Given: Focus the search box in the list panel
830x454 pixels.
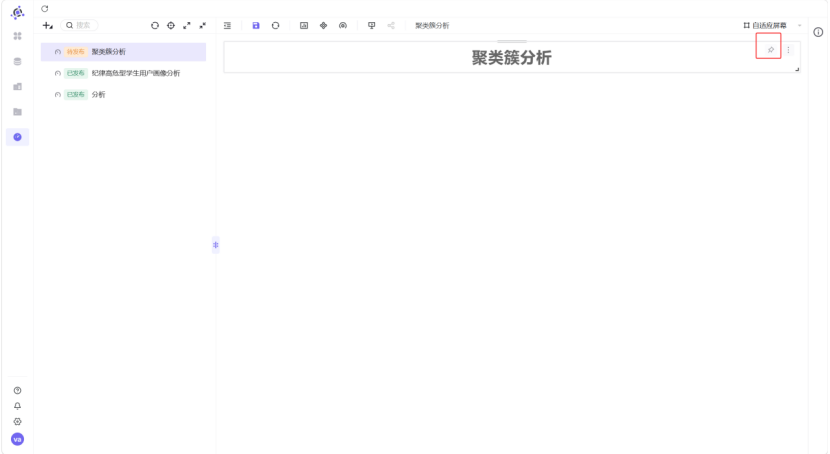Looking at the screenshot, I should pos(79,25).
